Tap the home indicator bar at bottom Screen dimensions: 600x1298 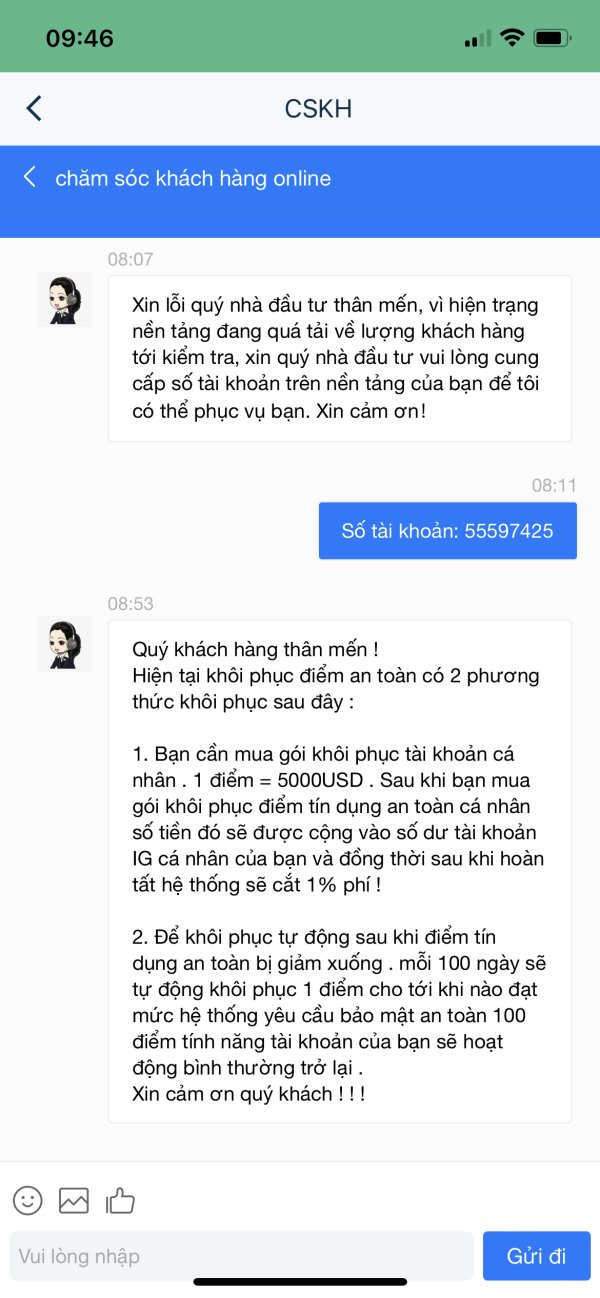click(x=300, y=1282)
